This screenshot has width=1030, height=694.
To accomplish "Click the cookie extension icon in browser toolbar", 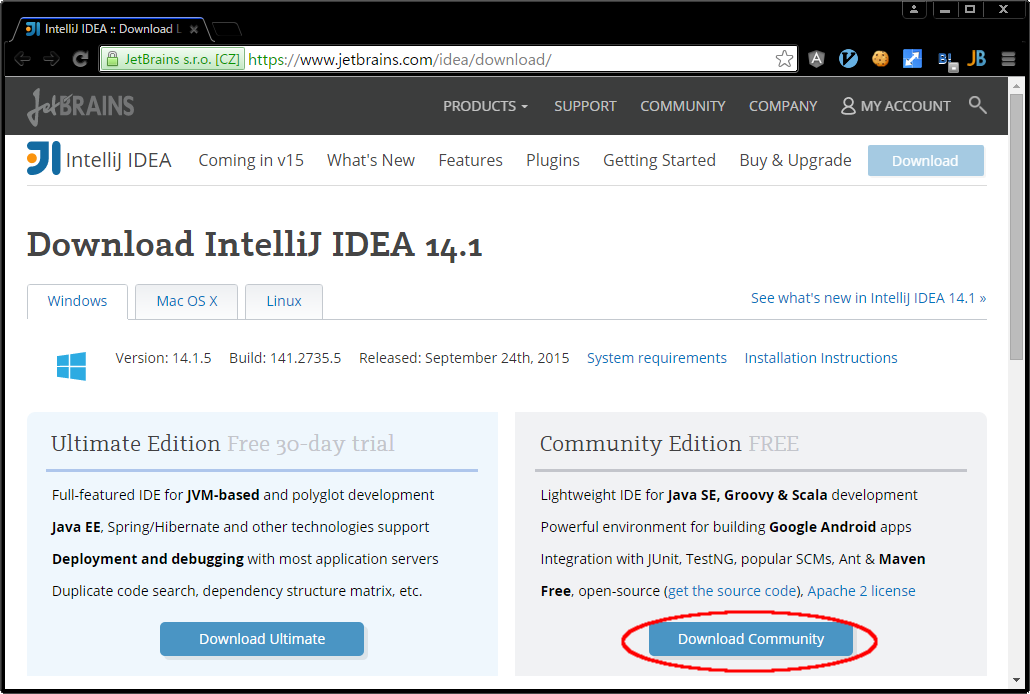I will pos(880,59).
